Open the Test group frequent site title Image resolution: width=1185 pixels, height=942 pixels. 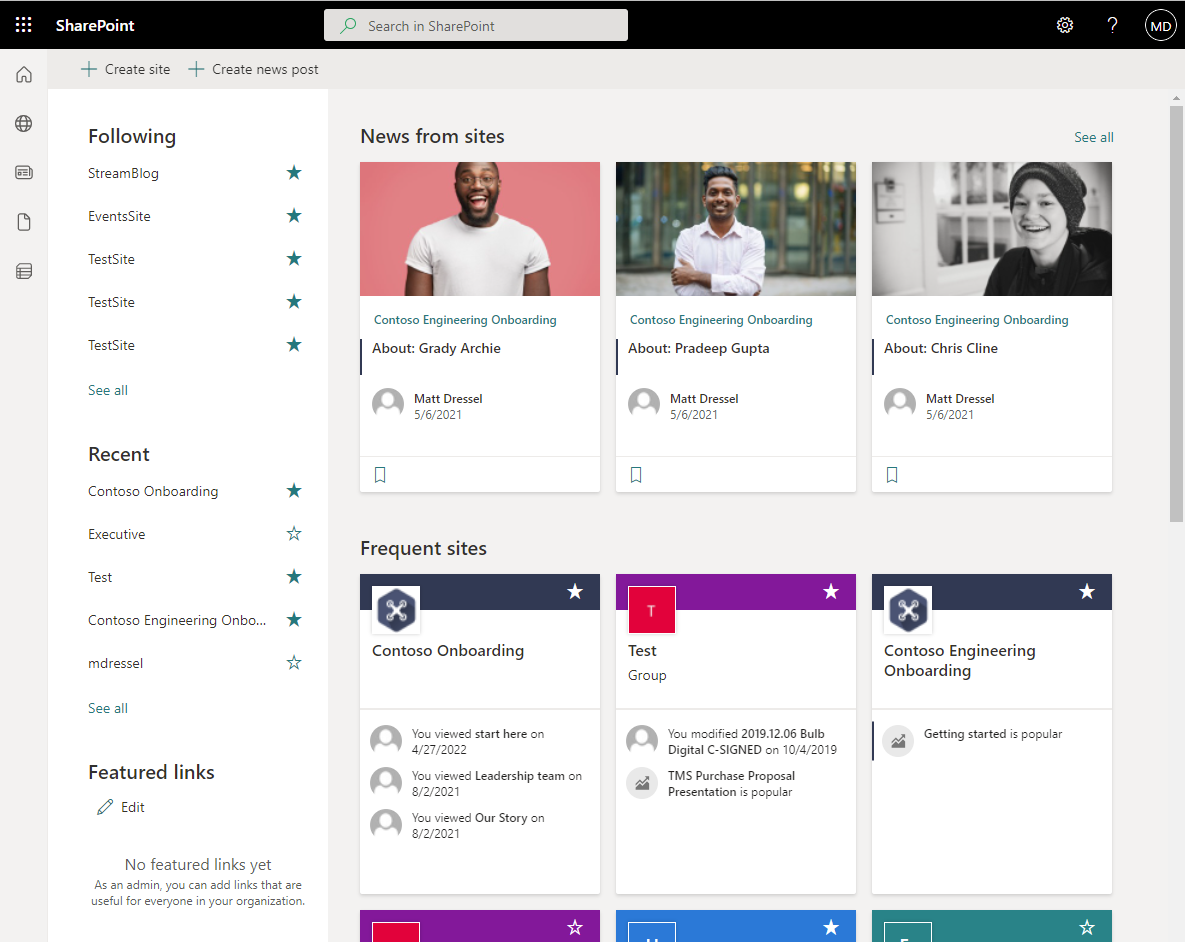click(x=642, y=650)
